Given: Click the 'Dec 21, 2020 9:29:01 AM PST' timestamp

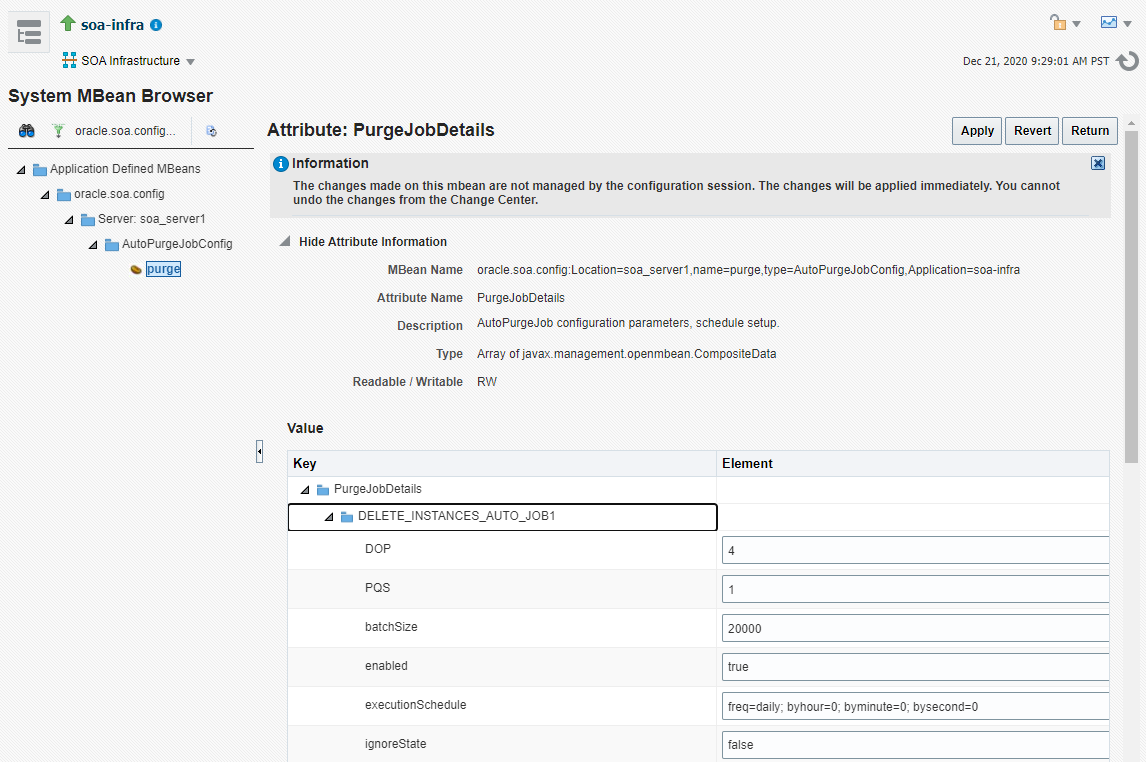Looking at the screenshot, I should pos(1036,61).
